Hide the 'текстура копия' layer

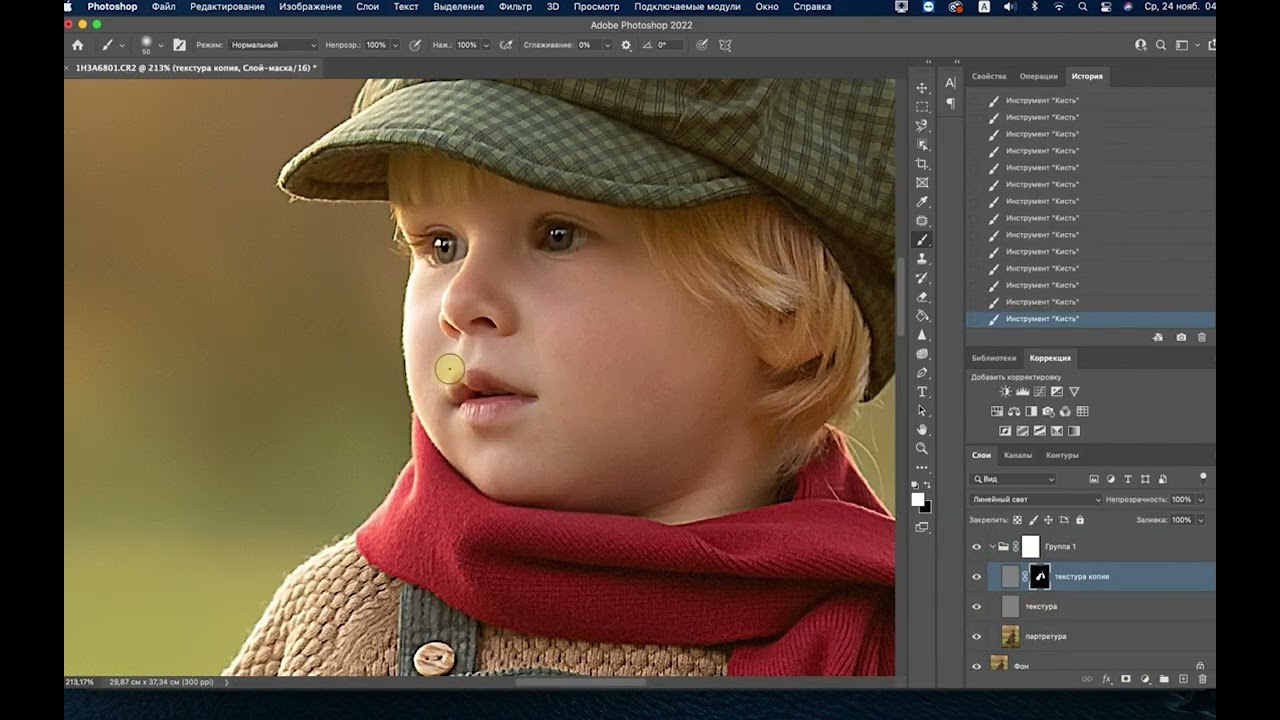pyautogui.click(x=977, y=577)
